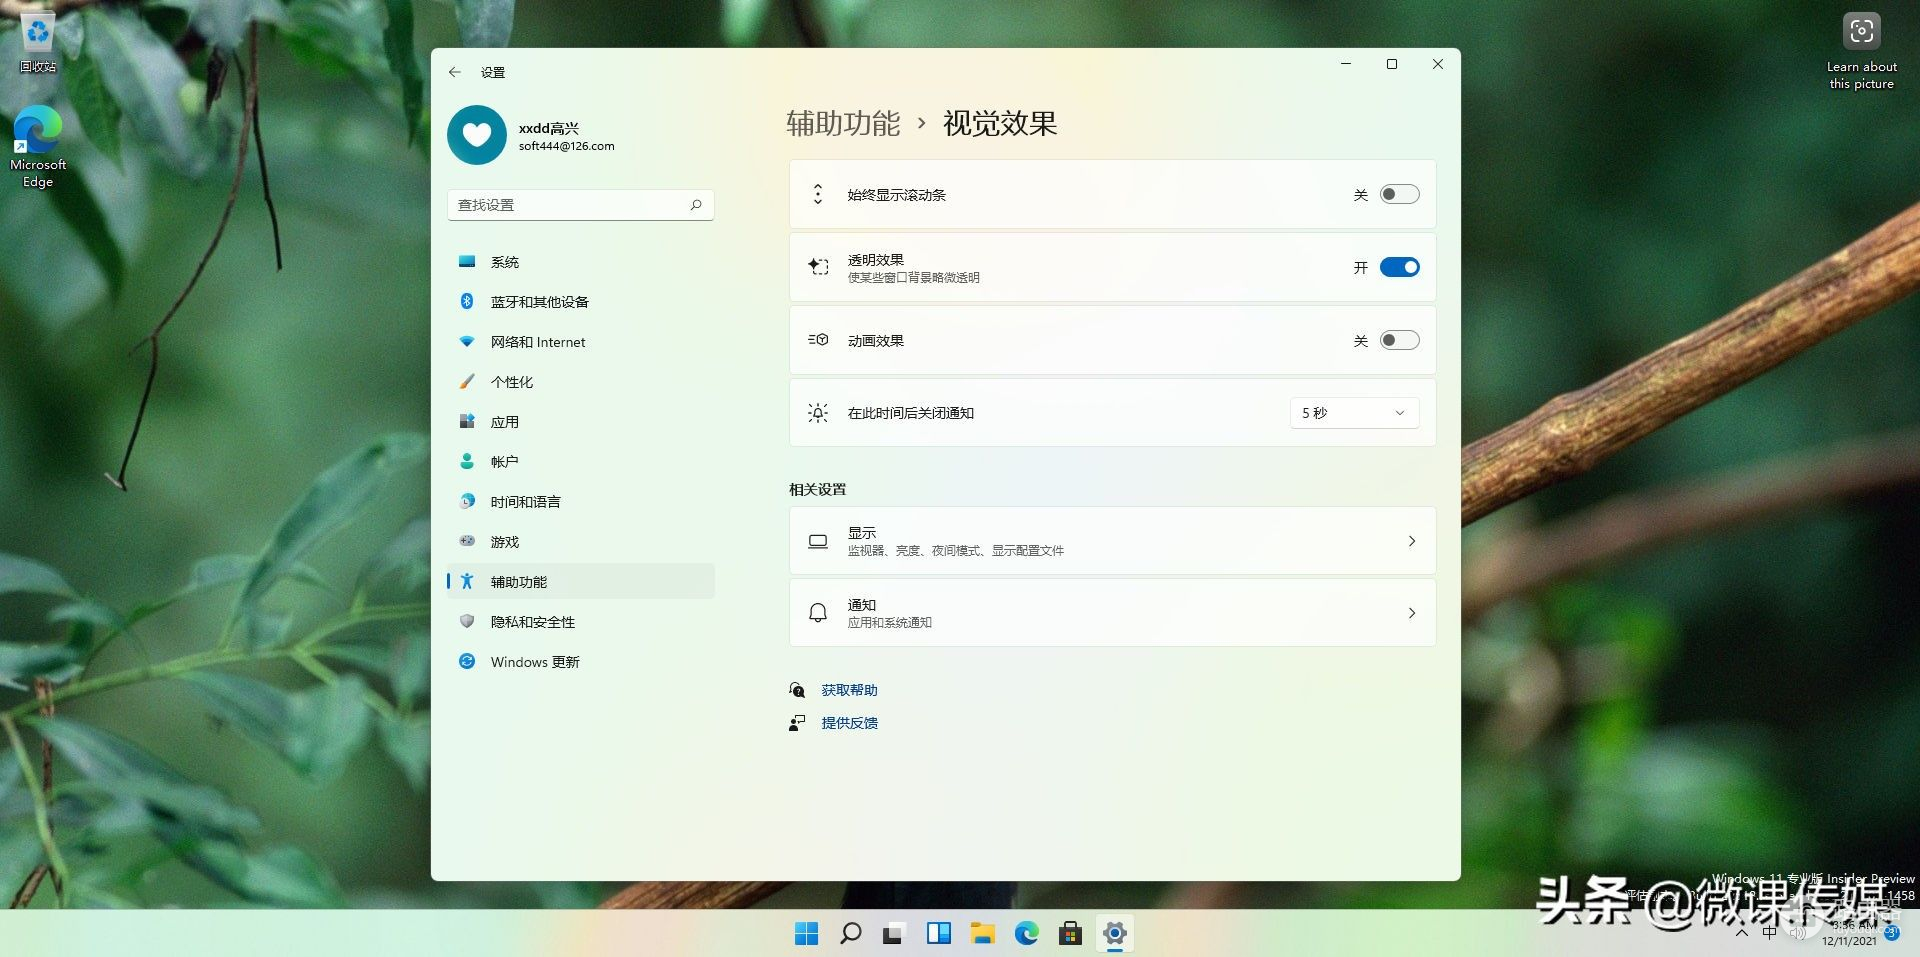Expand the 显示 related settings row

point(1112,541)
